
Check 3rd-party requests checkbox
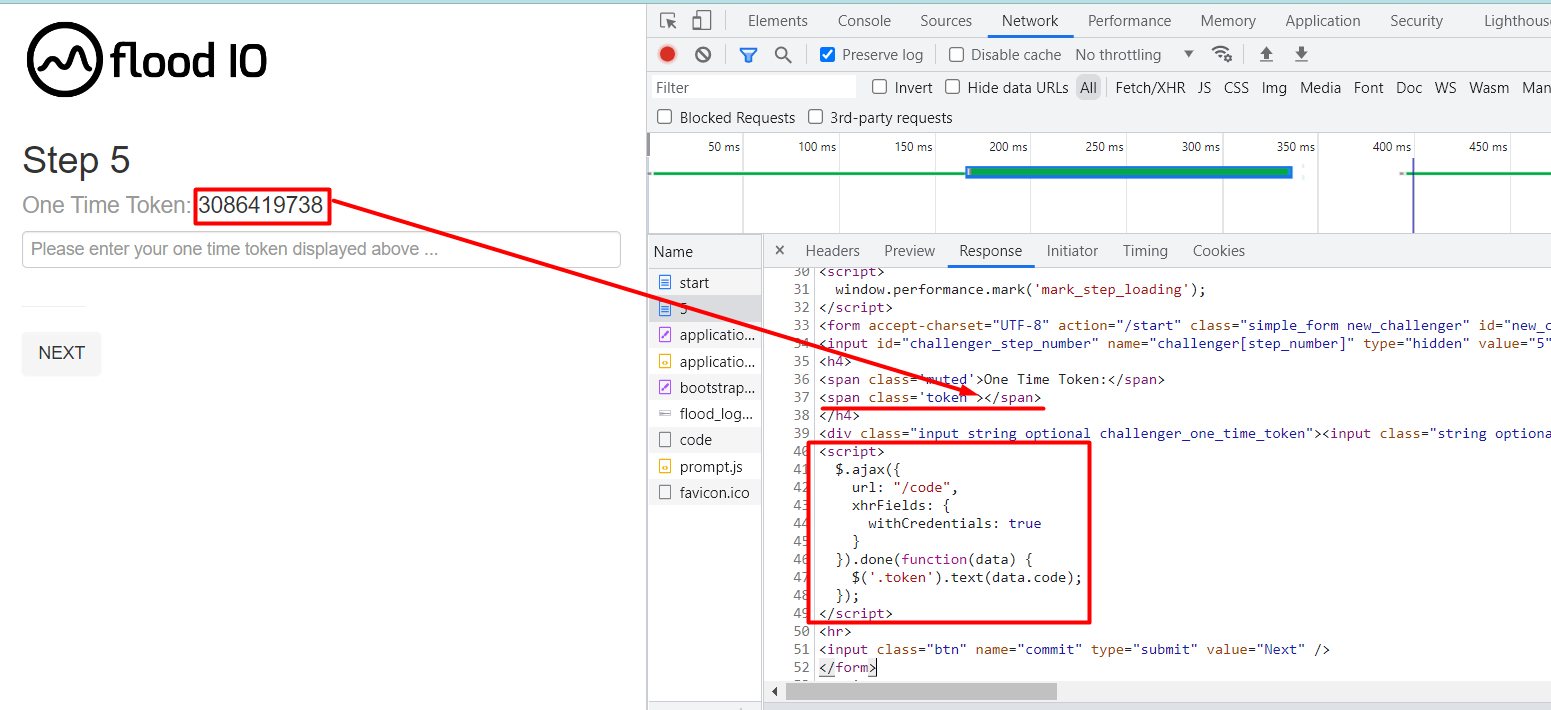click(815, 117)
